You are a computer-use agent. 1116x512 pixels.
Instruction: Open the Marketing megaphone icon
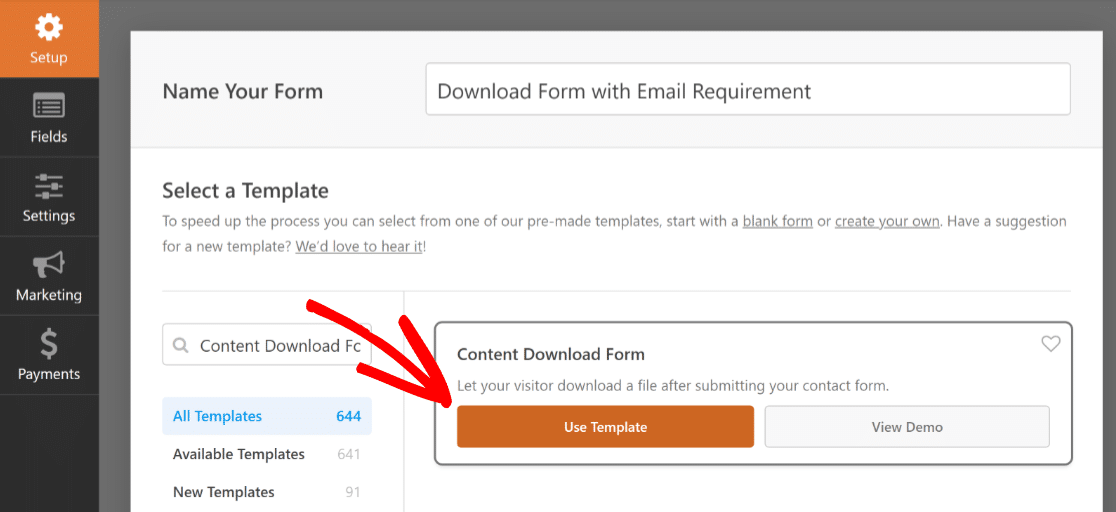pyautogui.click(x=49, y=265)
